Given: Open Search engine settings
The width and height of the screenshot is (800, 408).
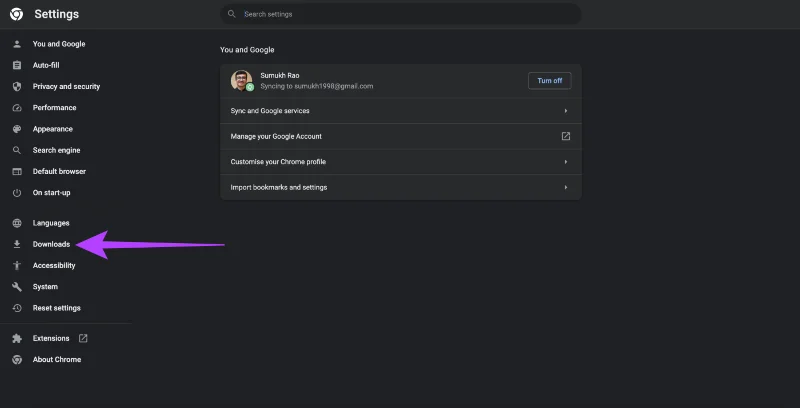Looking at the screenshot, I should point(56,150).
